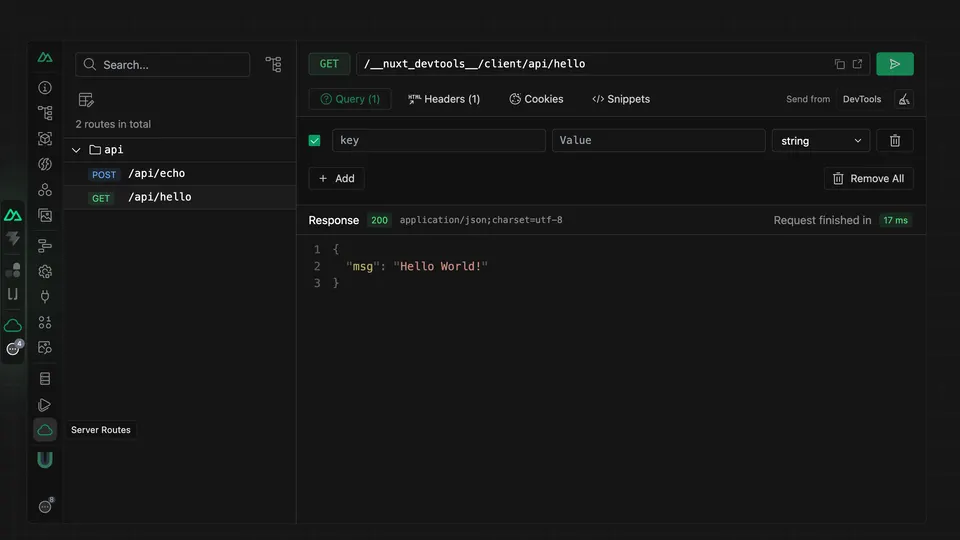Toggle the route tree view icon
Viewport: 960px width, 540px height.
point(273,64)
